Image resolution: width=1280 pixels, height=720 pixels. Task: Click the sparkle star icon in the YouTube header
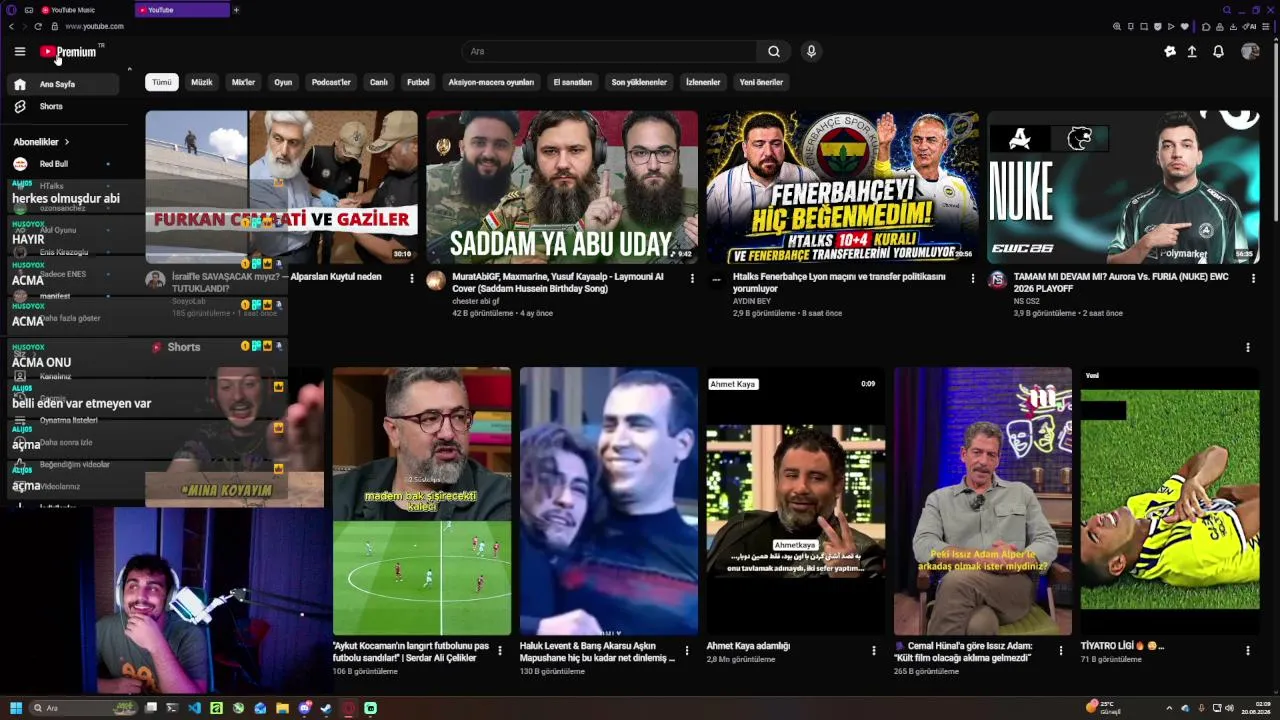pyautogui.click(x=1170, y=51)
